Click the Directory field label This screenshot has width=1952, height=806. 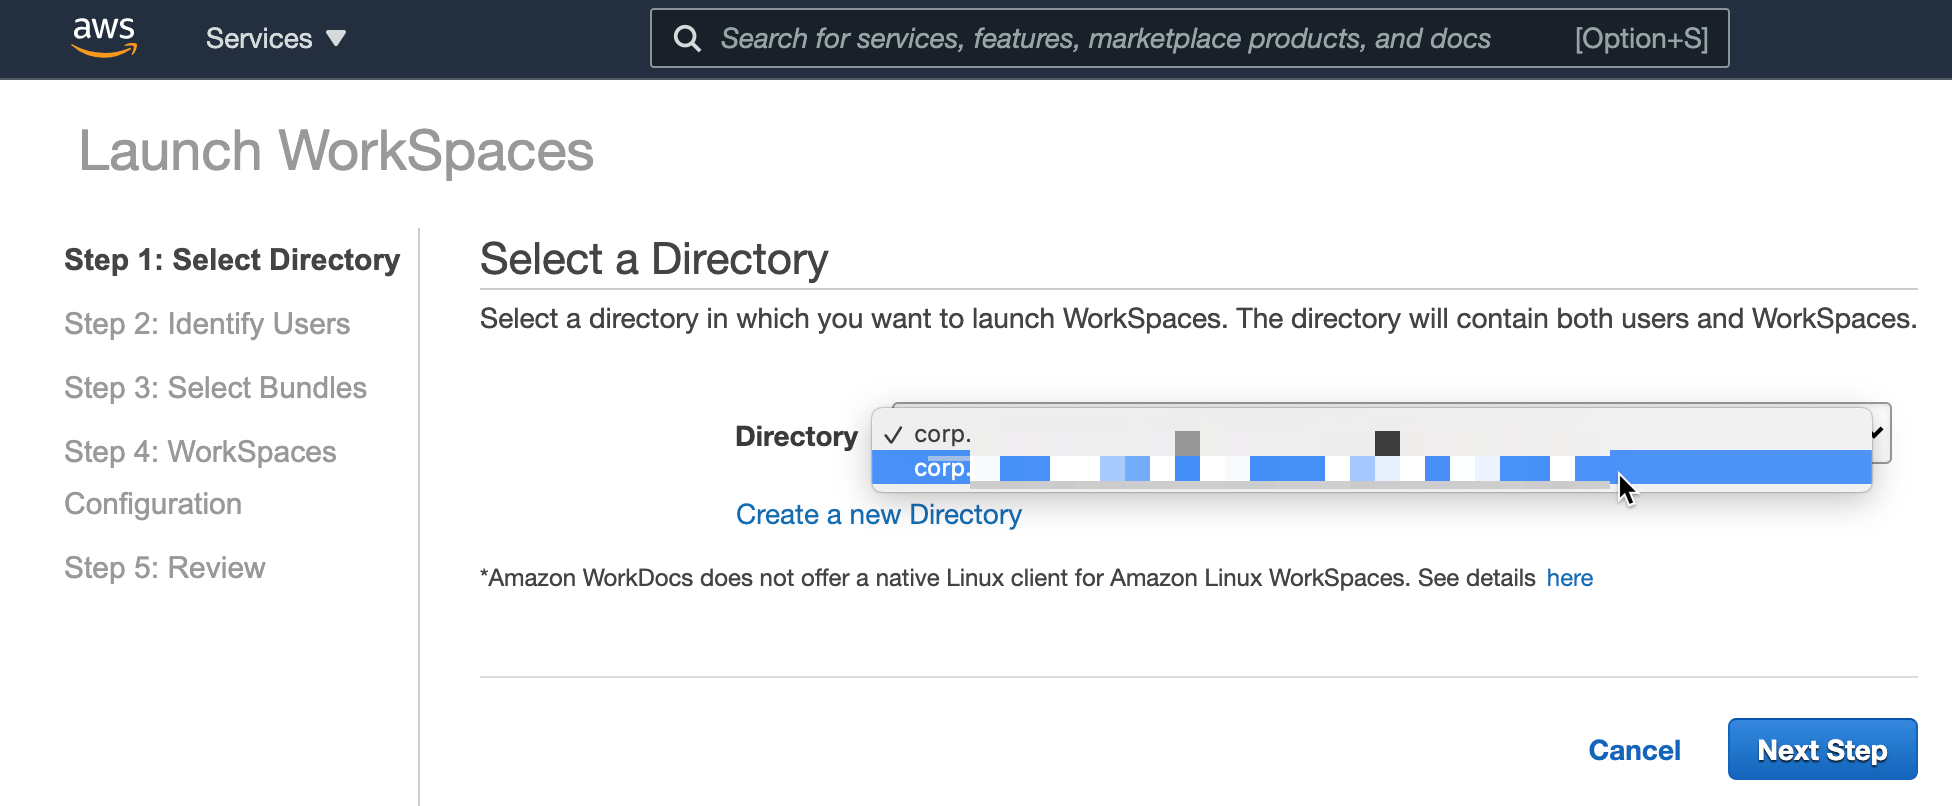(x=796, y=436)
